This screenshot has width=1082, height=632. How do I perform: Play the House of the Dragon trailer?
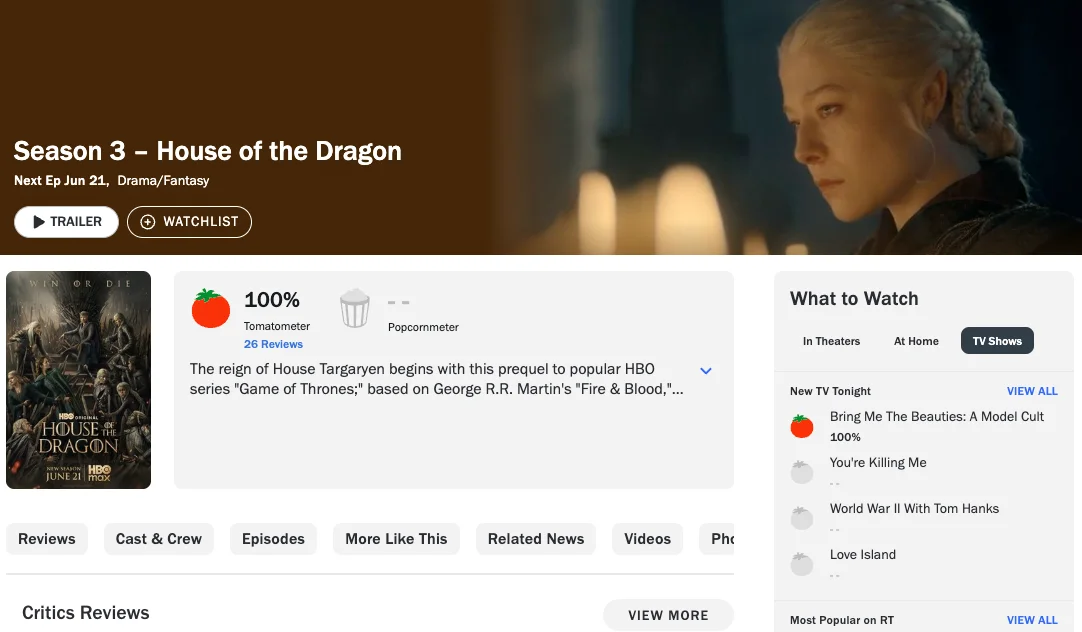click(x=66, y=221)
